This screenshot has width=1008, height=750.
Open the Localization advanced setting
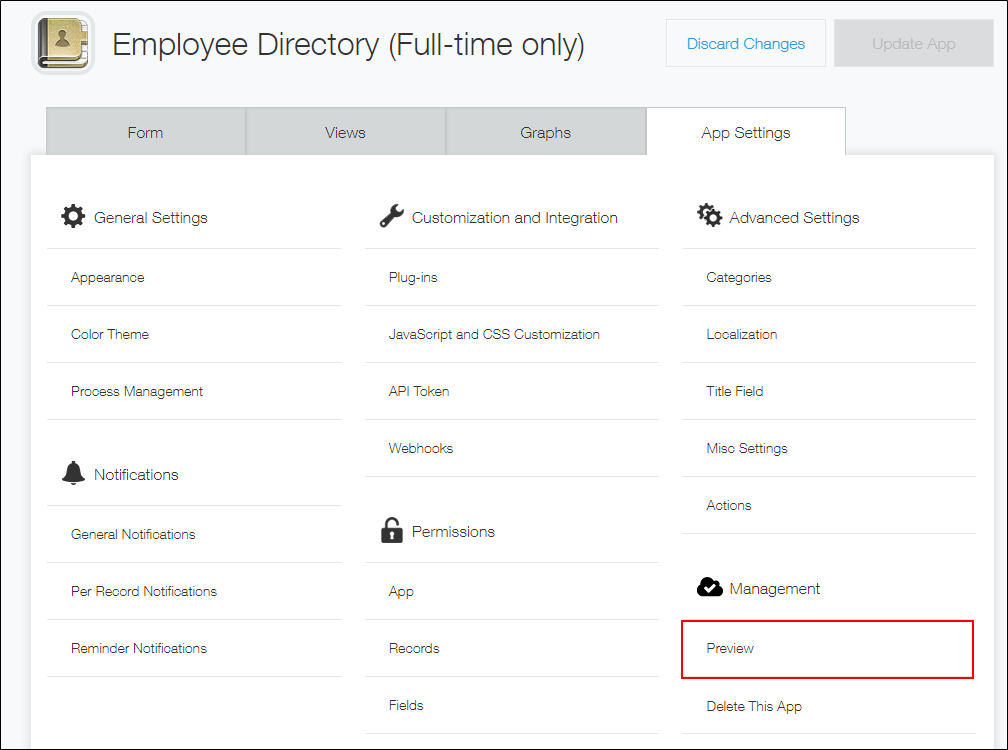coord(741,334)
